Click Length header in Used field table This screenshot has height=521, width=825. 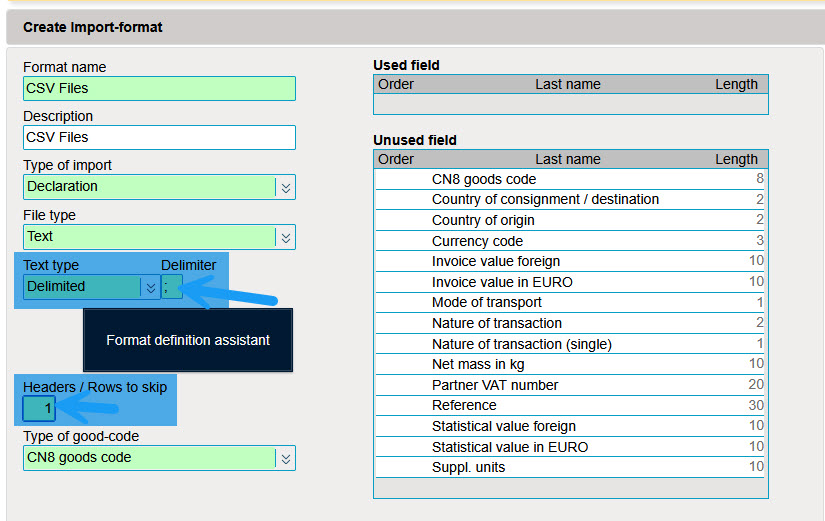(736, 84)
